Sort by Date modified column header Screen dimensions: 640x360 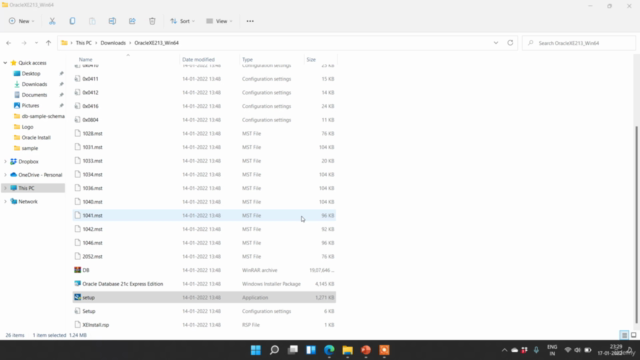point(198,60)
